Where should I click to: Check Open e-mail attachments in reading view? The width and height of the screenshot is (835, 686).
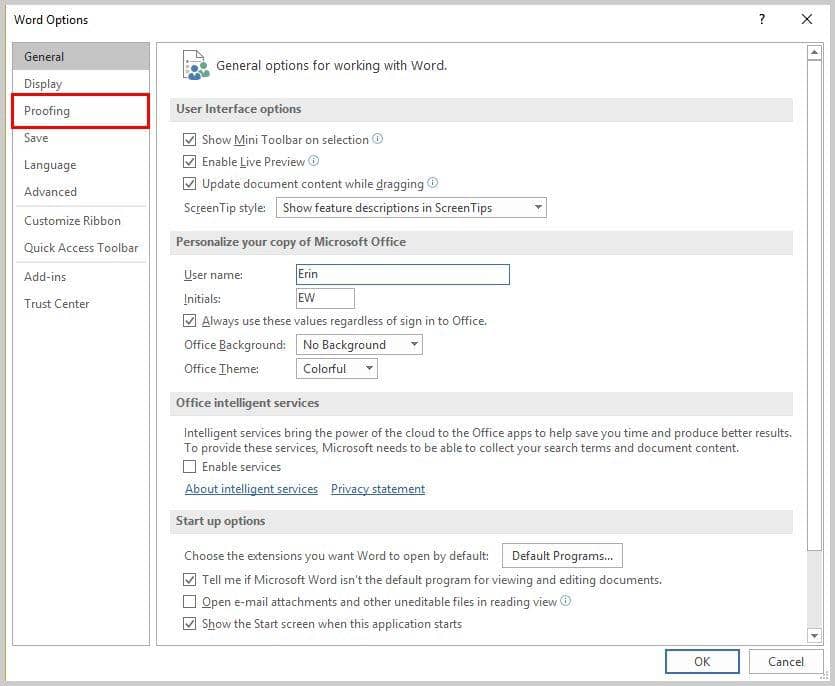pyautogui.click(x=190, y=602)
